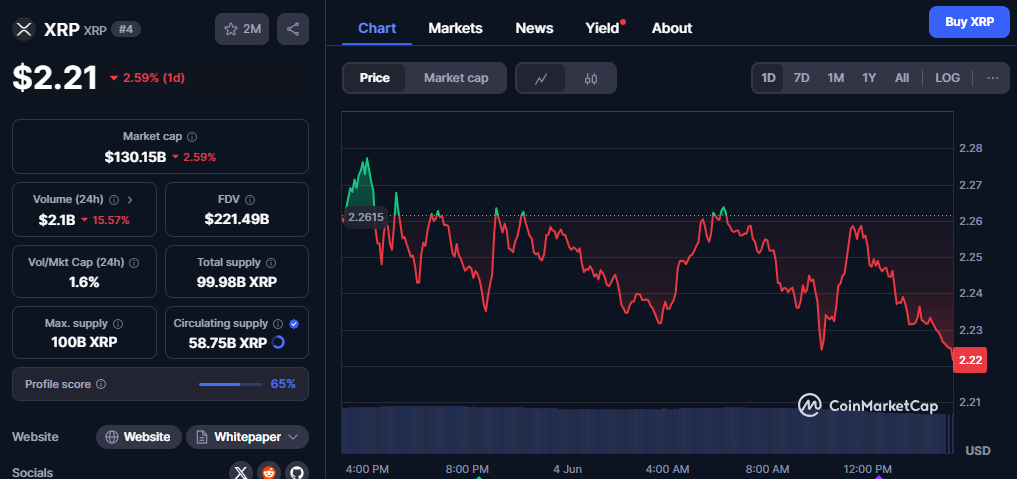1017x479 pixels.
Task: Open the News tab
Action: pos(534,29)
